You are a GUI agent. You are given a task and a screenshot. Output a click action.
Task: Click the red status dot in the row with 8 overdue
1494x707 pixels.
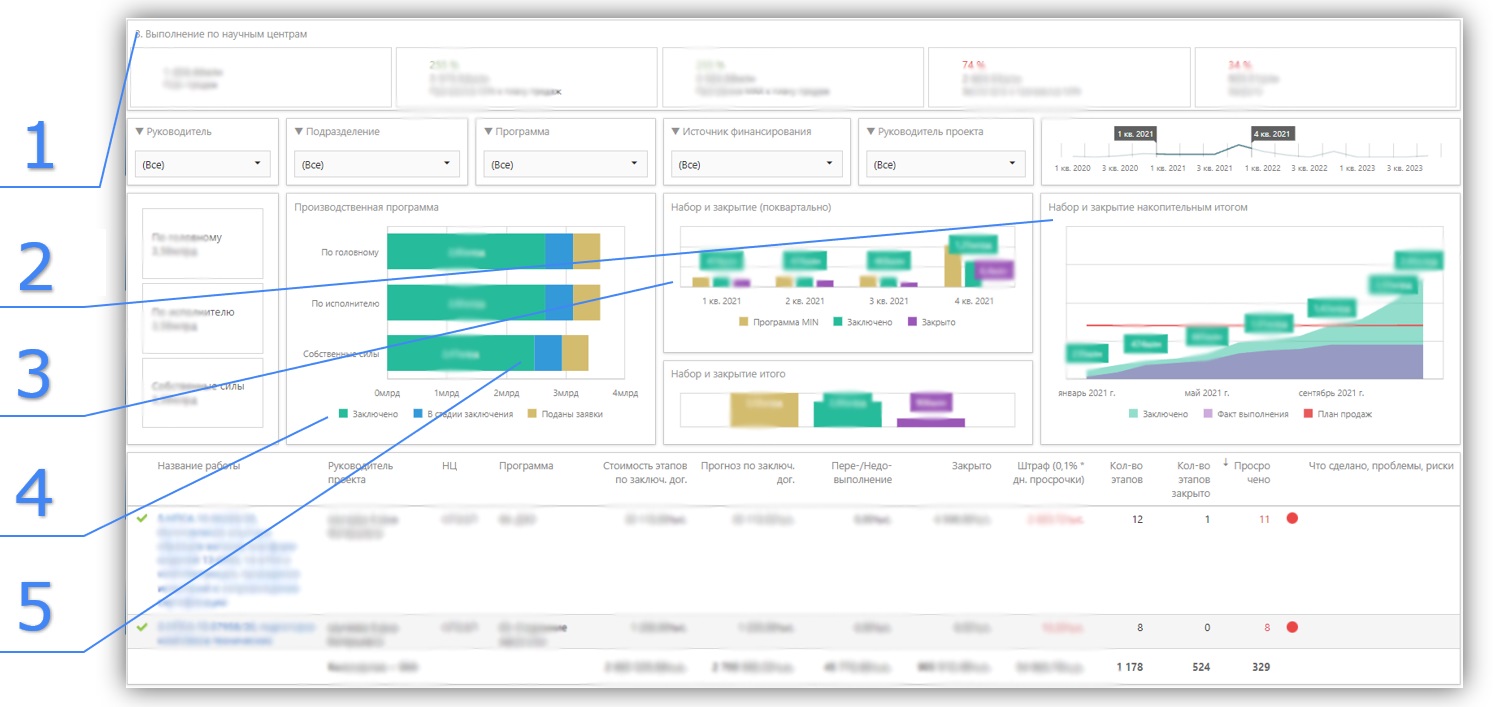pos(1292,627)
